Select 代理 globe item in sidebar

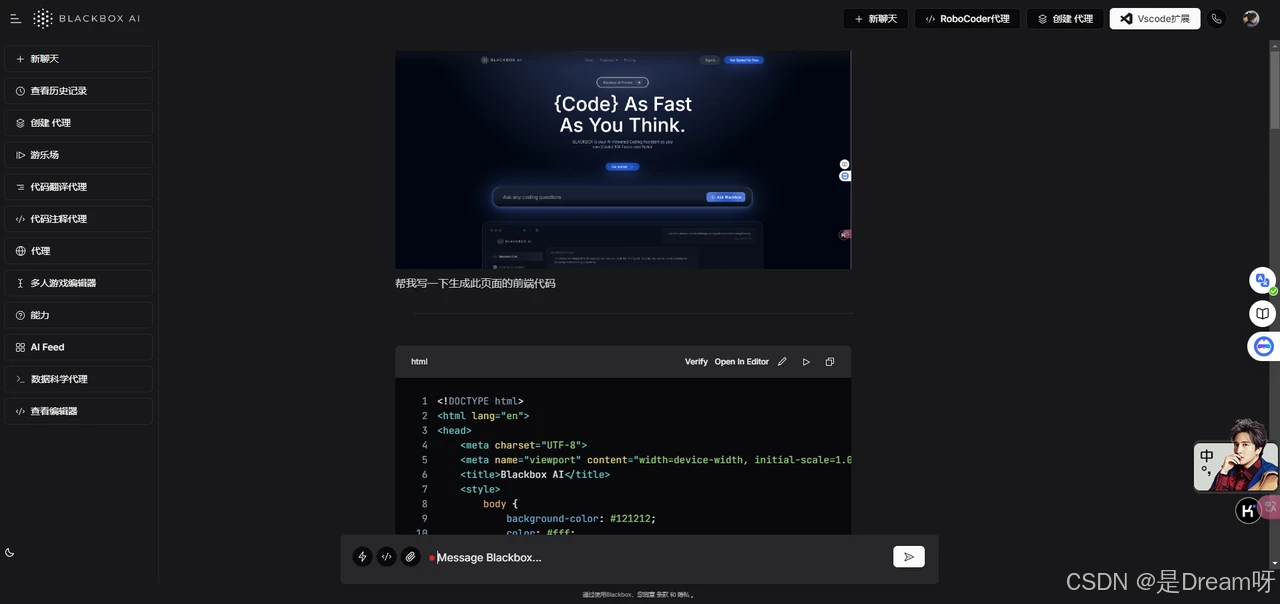coord(79,251)
